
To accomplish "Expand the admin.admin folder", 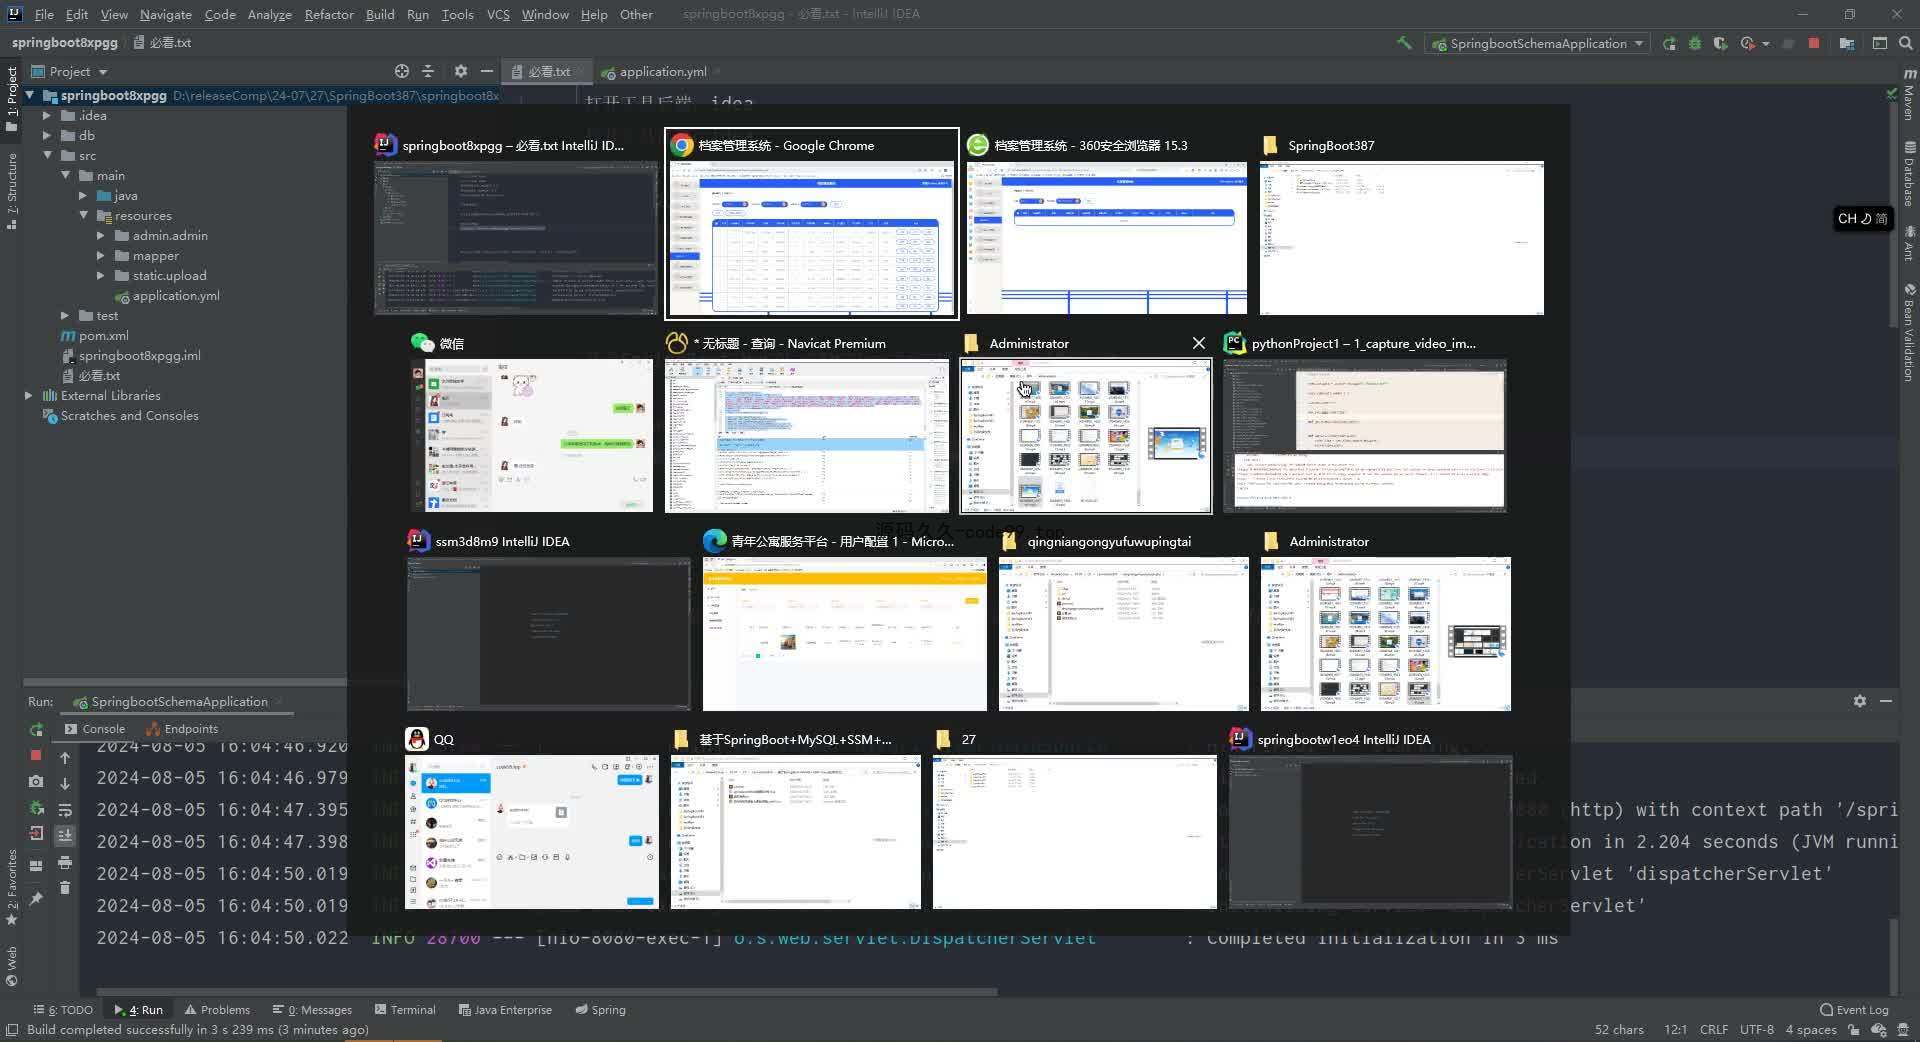I will (x=101, y=236).
